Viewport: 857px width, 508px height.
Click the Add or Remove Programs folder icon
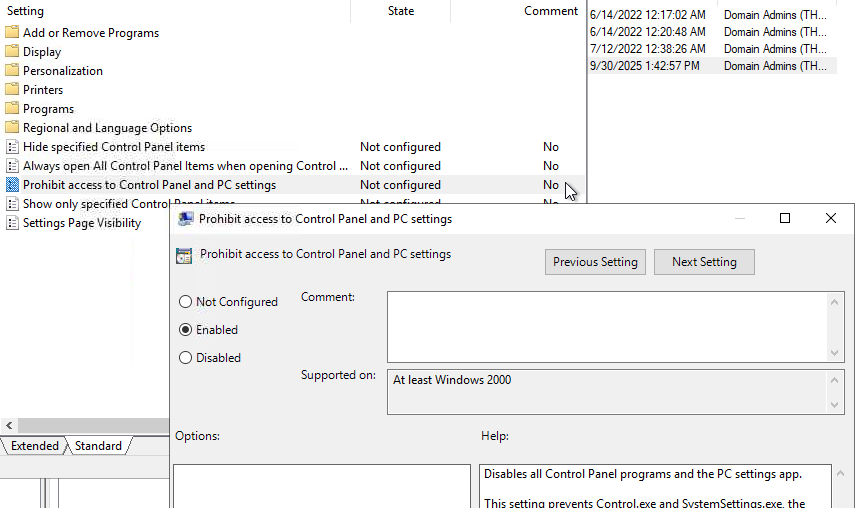(x=12, y=33)
